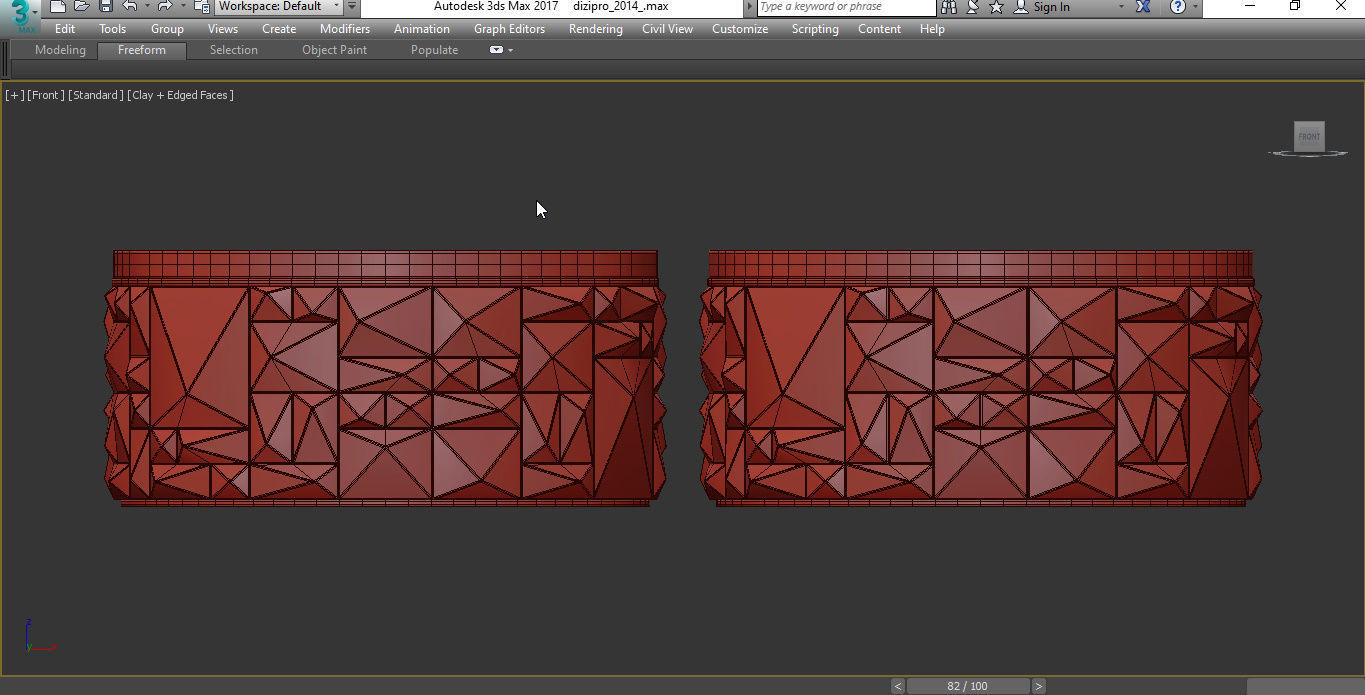Open the 3ds Max application menu logo
Screen dimensions: 1365x695
point(20,14)
